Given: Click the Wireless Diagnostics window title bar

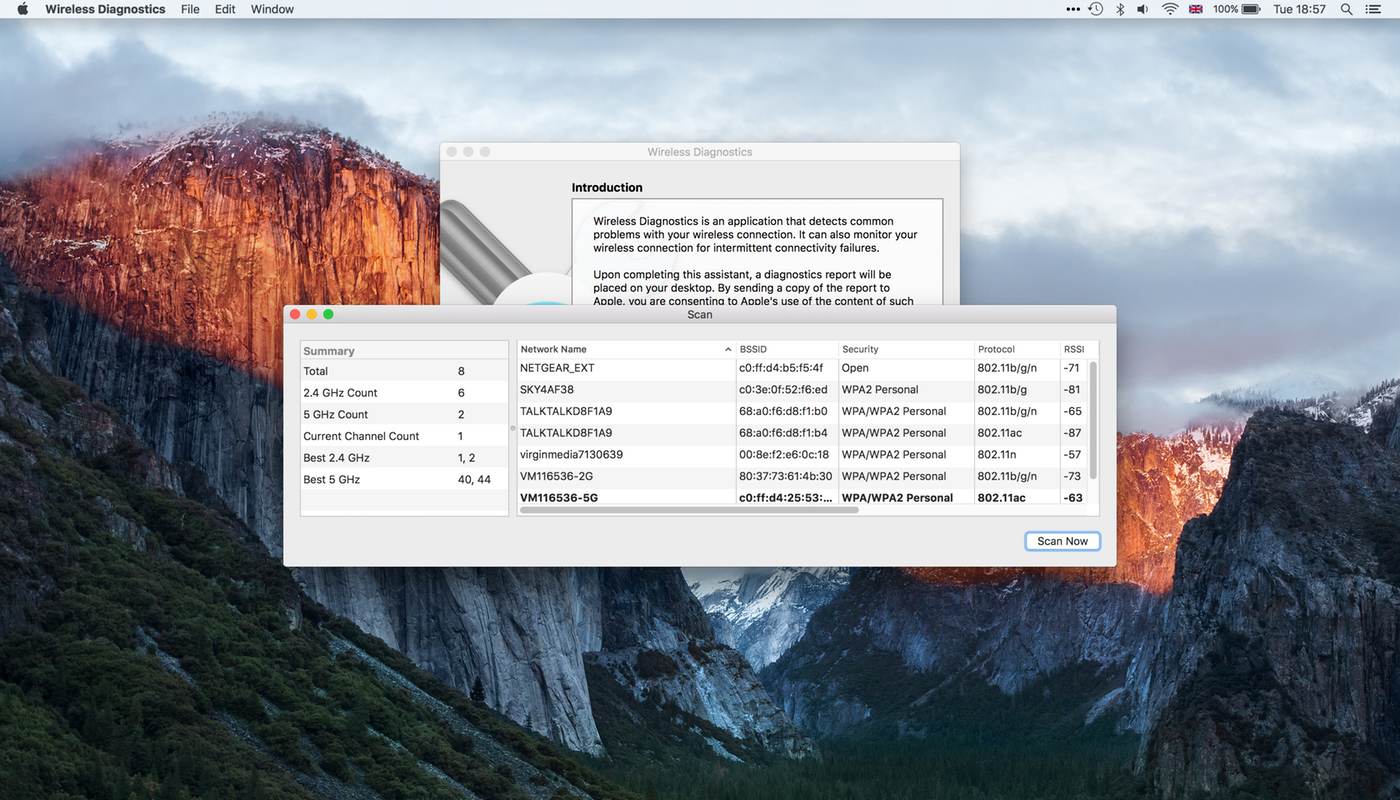Looking at the screenshot, I should click(700, 152).
